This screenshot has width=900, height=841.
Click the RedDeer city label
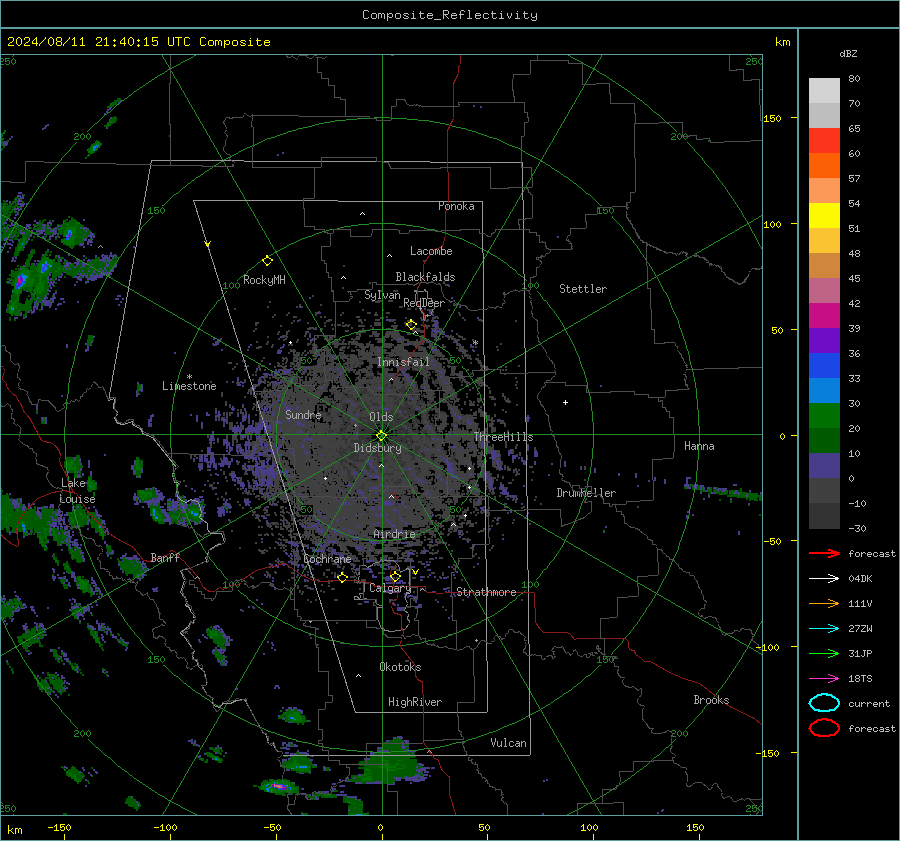pos(424,303)
